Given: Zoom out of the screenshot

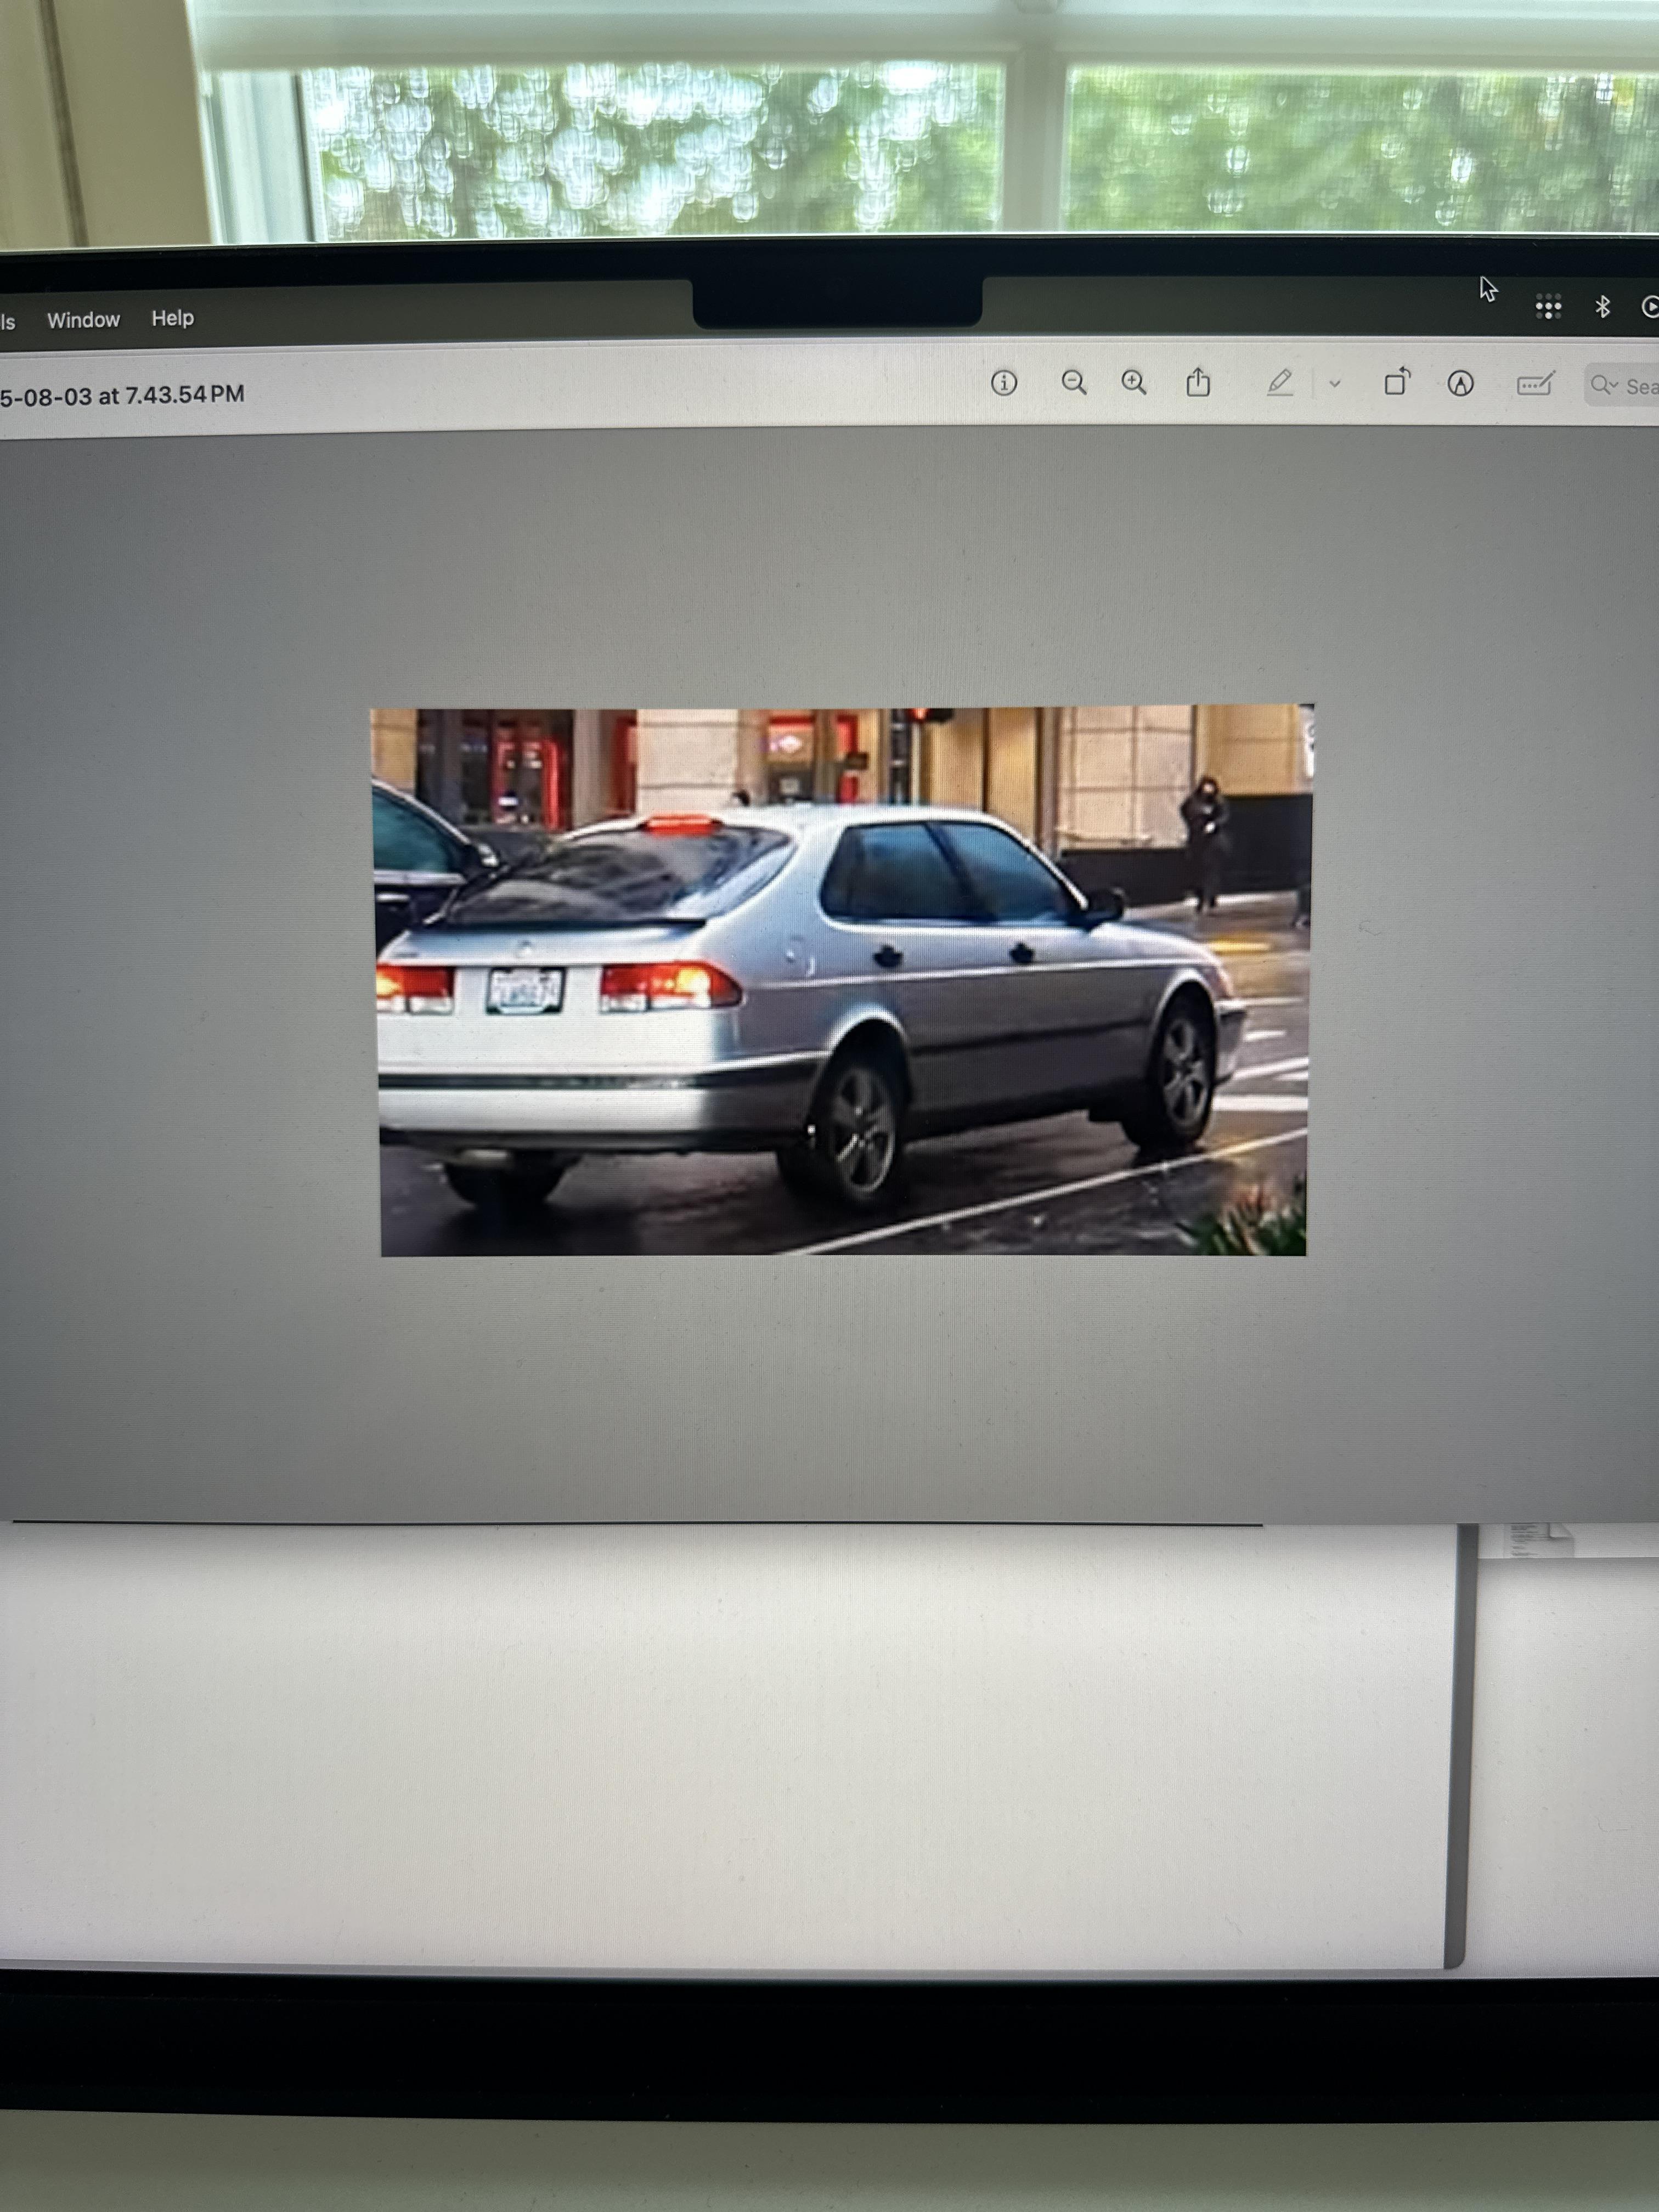Looking at the screenshot, I should pyautogui.click(x=1073, y=383).
